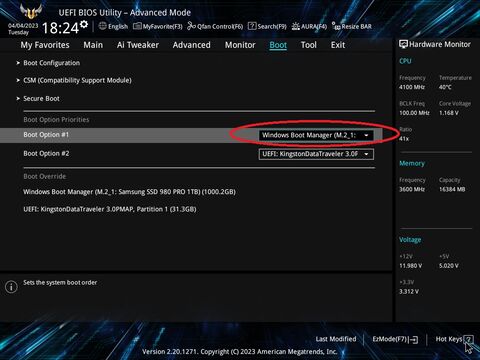Click Core Voltage value 1.168 V
The width and height of the screenshot is (480, 360).
(x=449, y=113)
